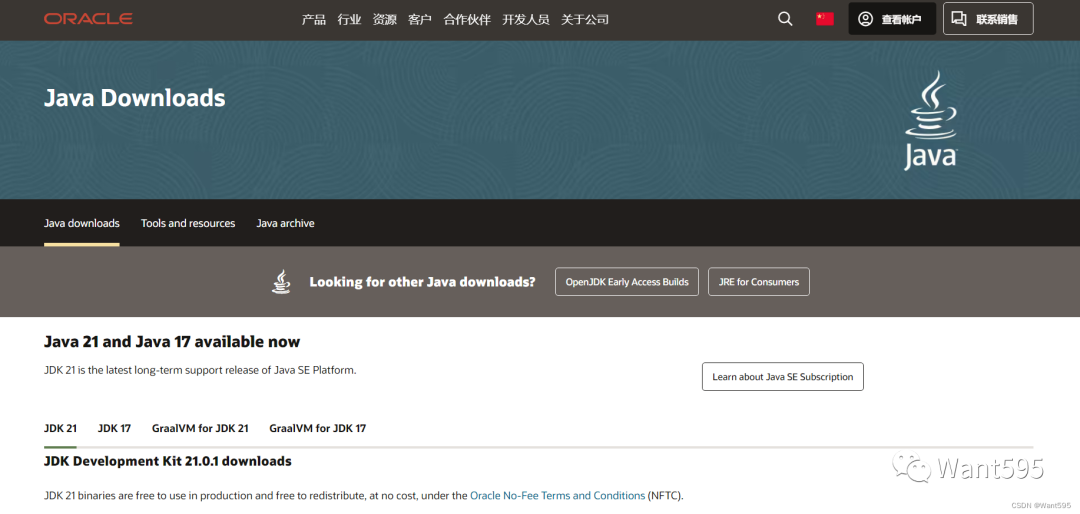Select GraalVM for JDK 17 tab
Image resolution: width=1080 pixels, height=514 pixels.
pos(318,428)
